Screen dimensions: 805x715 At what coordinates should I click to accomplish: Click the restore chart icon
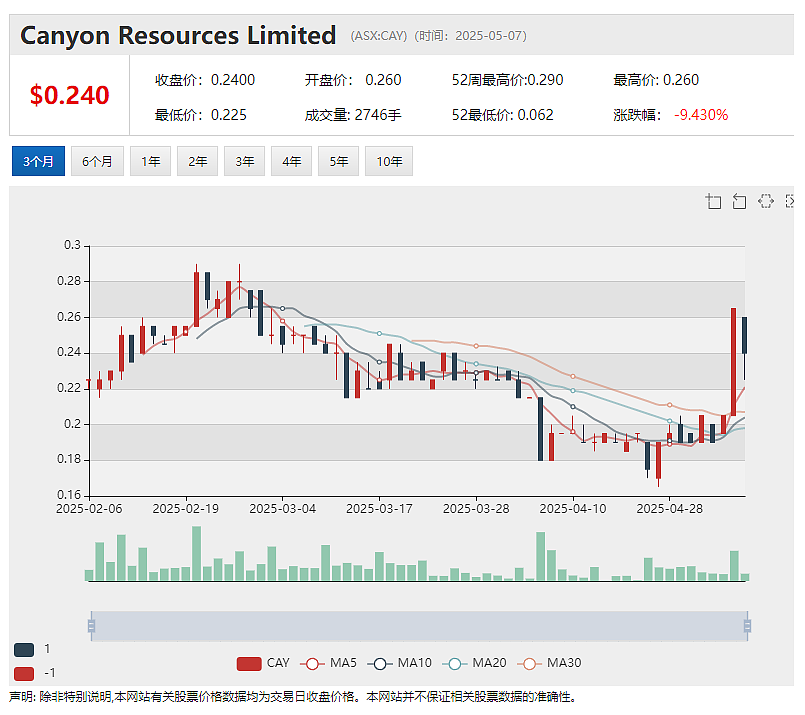765,201
